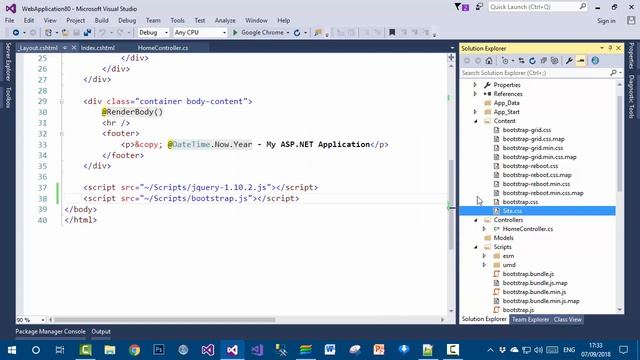Close the _Layout.cshtml tab
This screenshot has width=640, height=360.
[x=74, y=48]
